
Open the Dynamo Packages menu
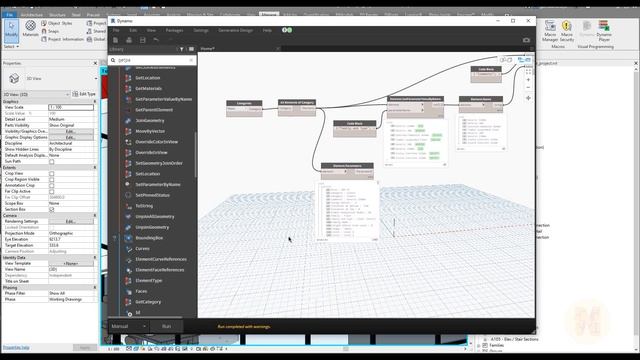[174, 30]
